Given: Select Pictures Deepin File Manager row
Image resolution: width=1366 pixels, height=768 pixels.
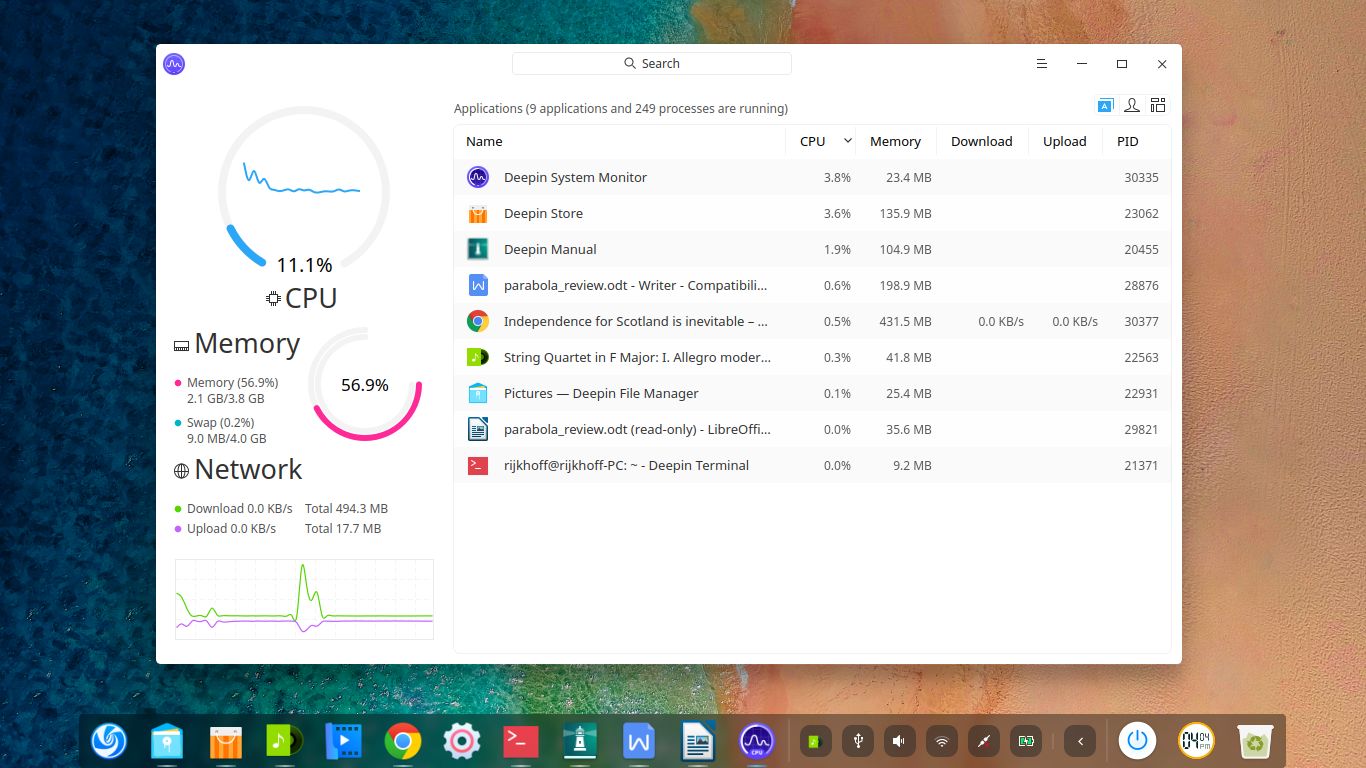Looking at the screenshot, I should pos(812,393).
